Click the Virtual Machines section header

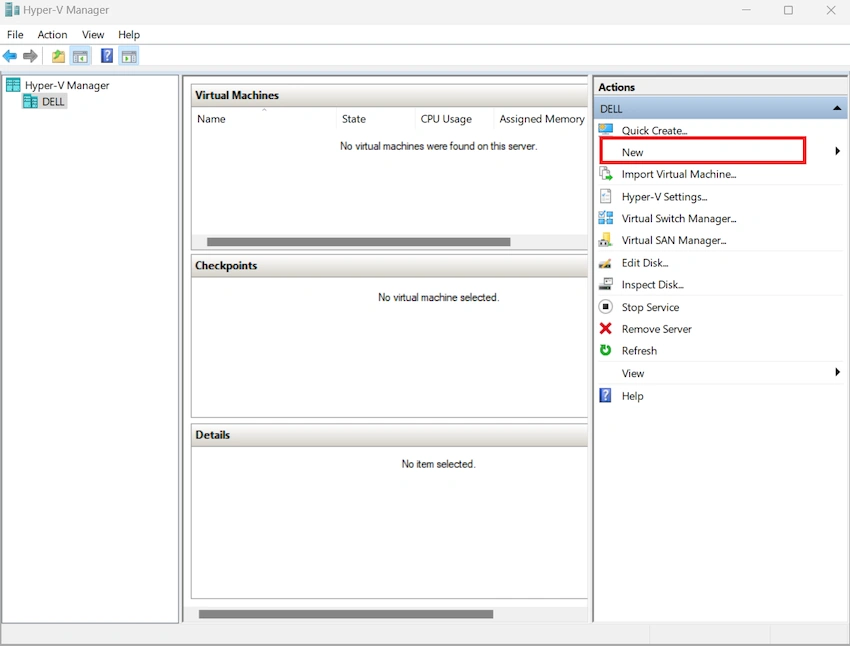point(389,95)
